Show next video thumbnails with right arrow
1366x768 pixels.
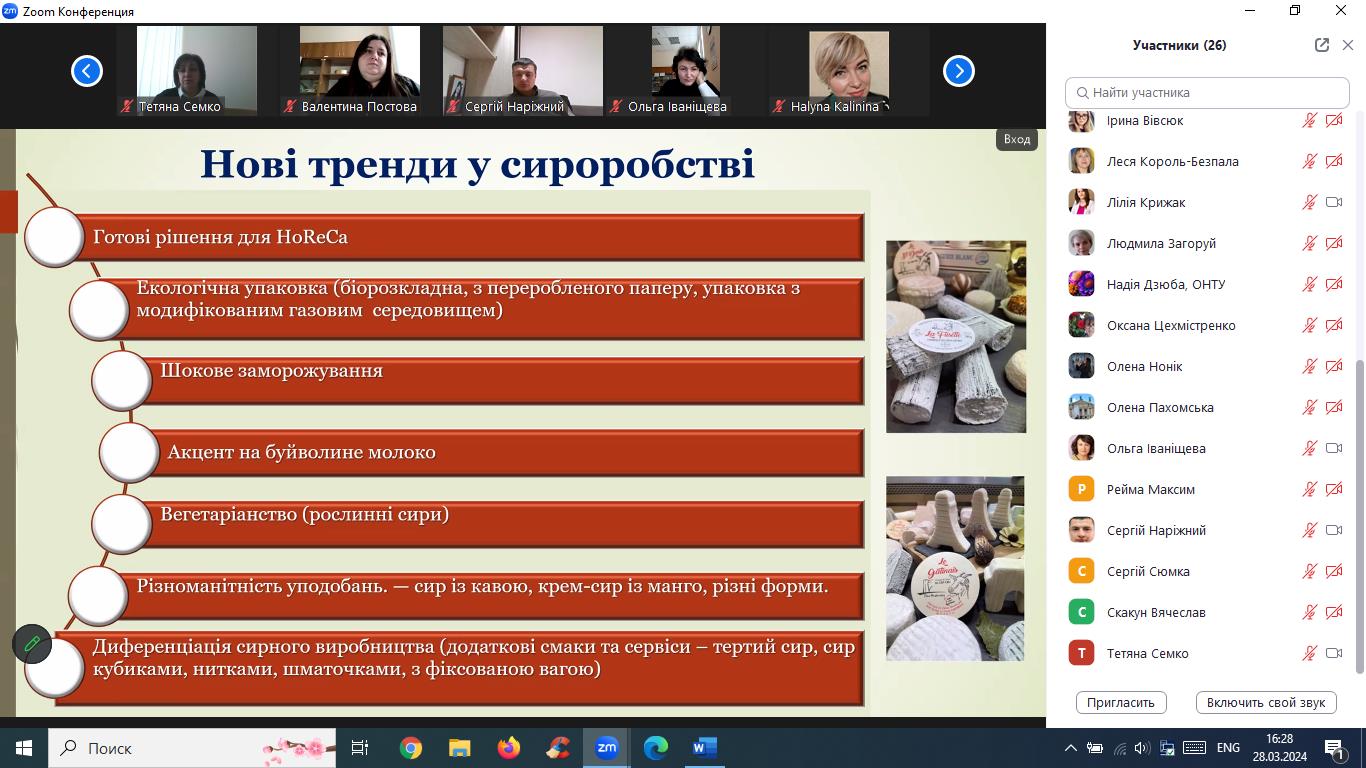(958, 71)
